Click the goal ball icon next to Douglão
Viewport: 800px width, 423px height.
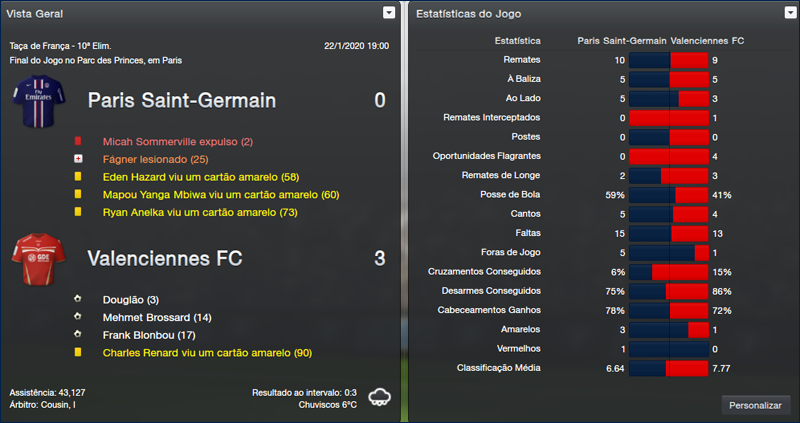point(77,299)
